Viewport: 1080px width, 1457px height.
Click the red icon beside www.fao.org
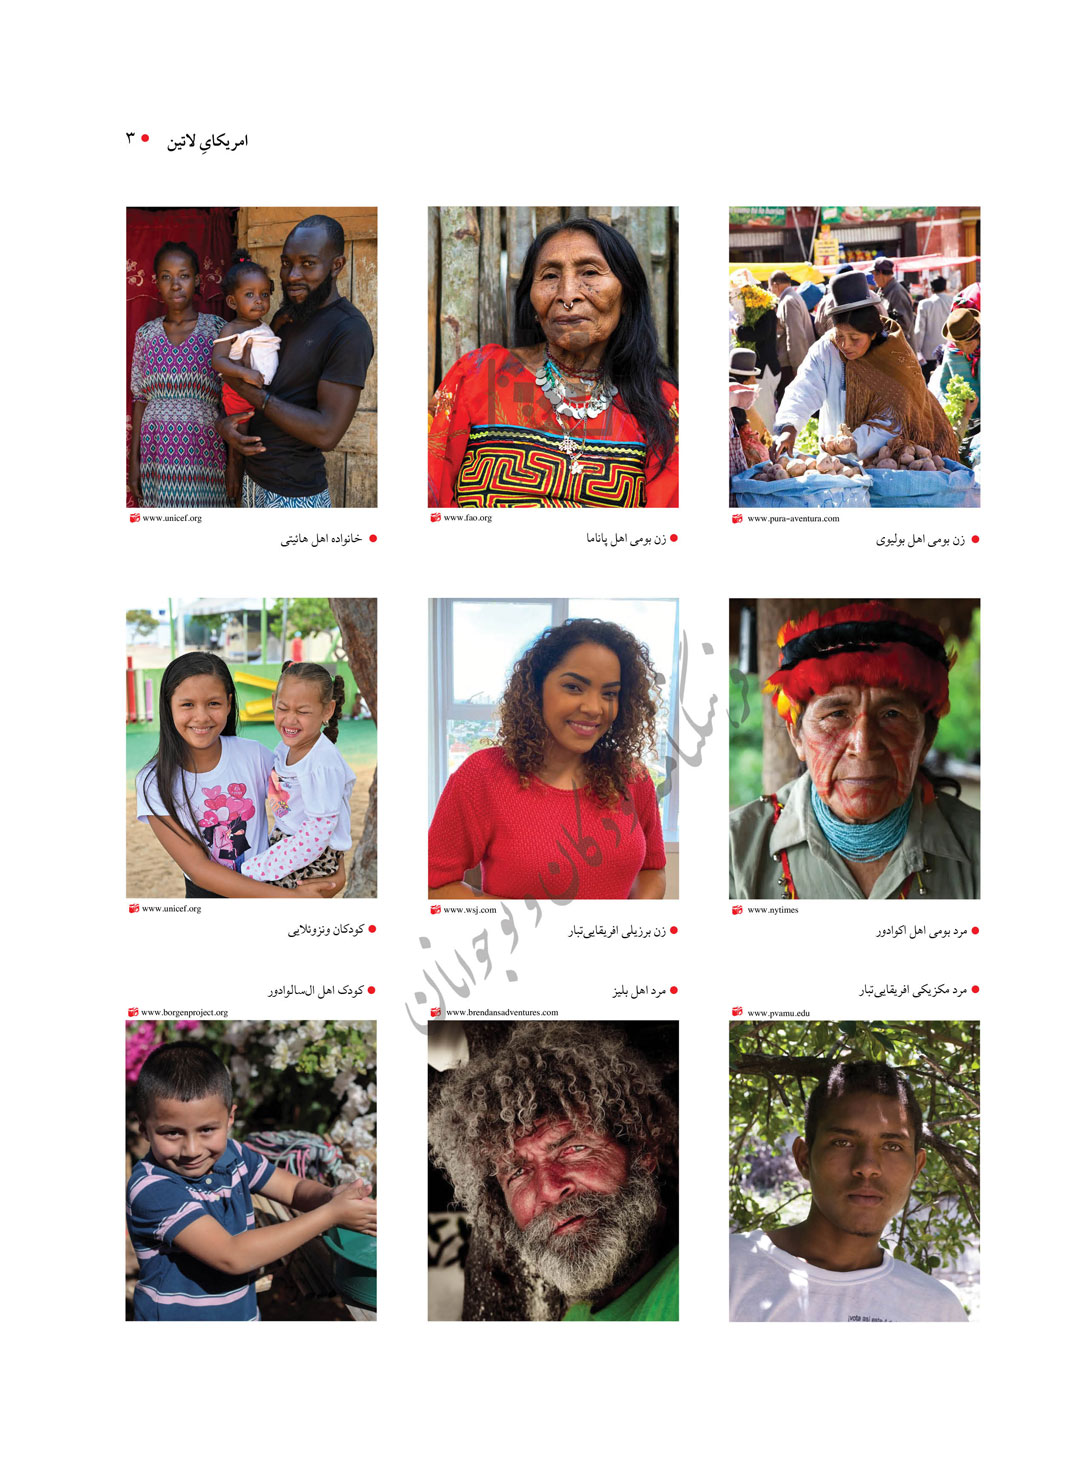(x=435, y=518)
